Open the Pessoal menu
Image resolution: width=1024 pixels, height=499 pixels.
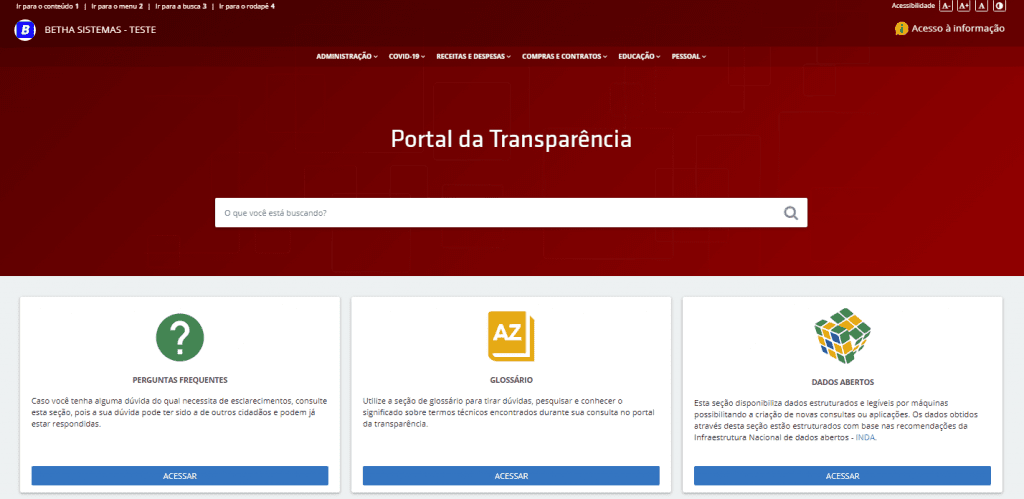[x=688, y=57]
